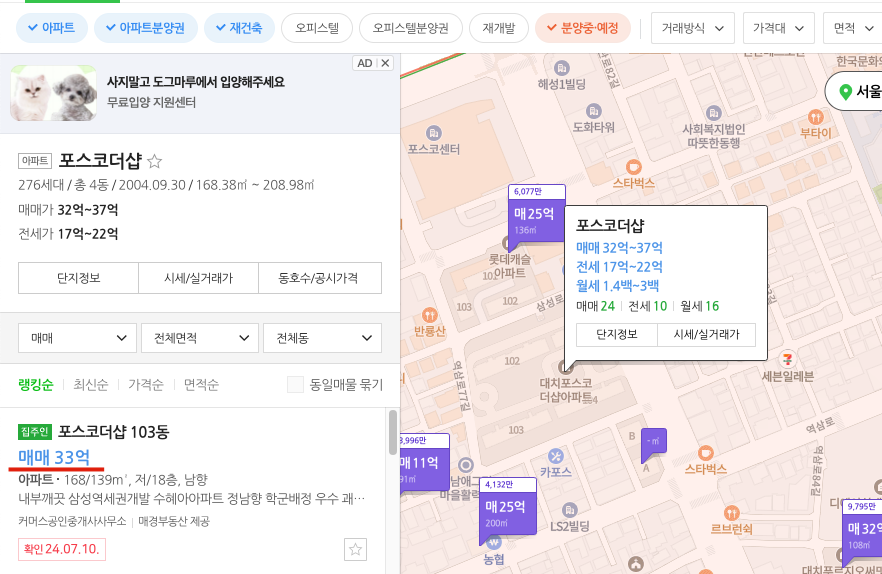Click the 롯데캐슬아파트 map pin icon
This screenshot has height=574, width=882.
(x=508, y=243)
